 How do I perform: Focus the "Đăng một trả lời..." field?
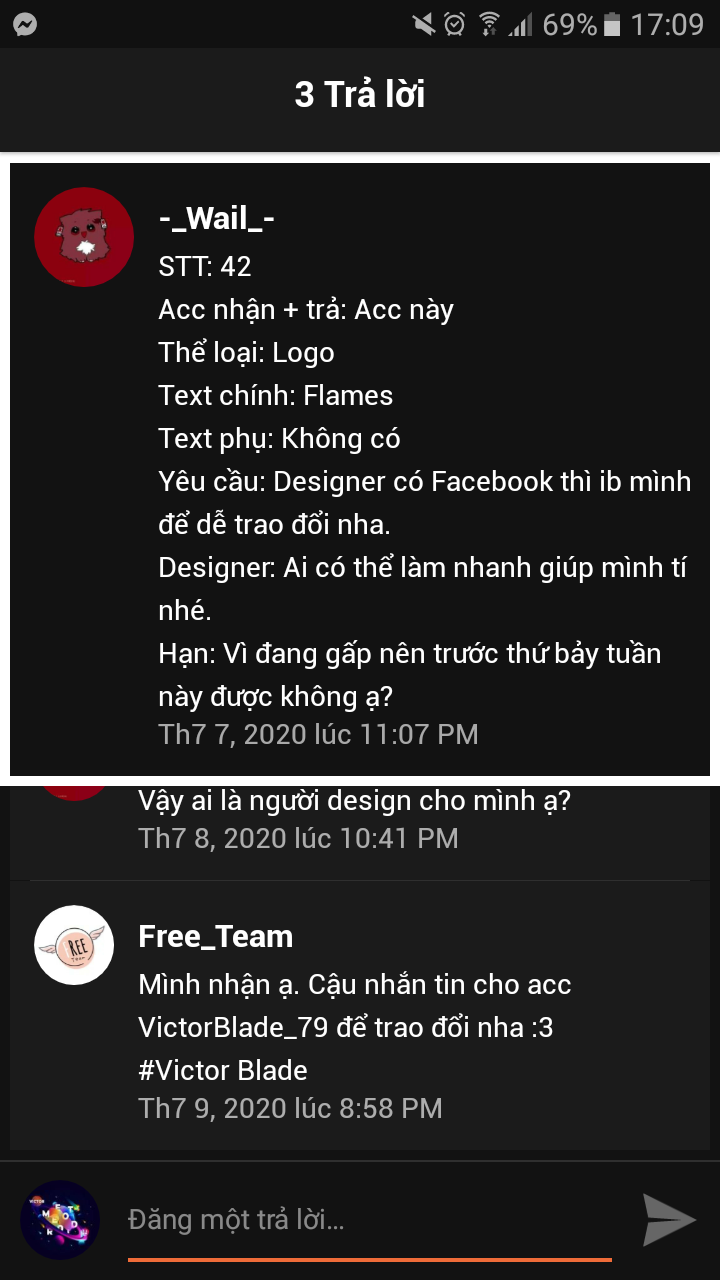(370, 1220)
